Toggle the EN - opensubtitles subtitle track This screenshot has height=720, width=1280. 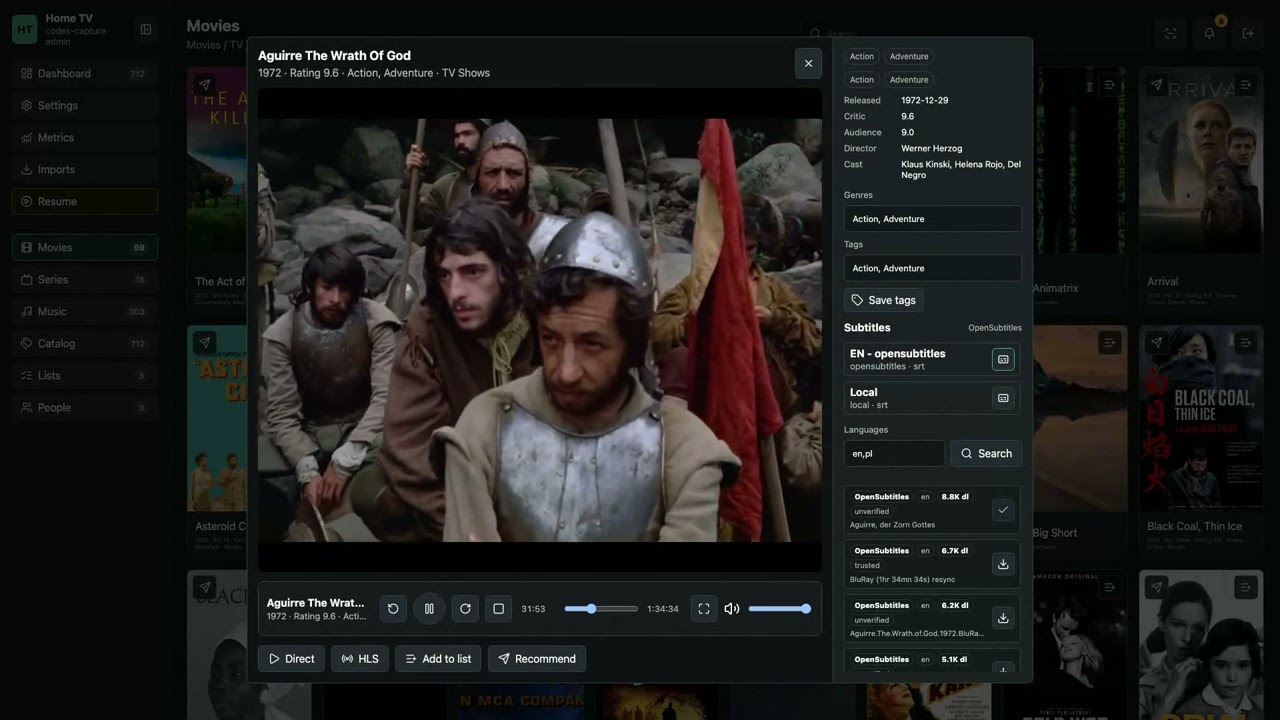[1003, 359]
